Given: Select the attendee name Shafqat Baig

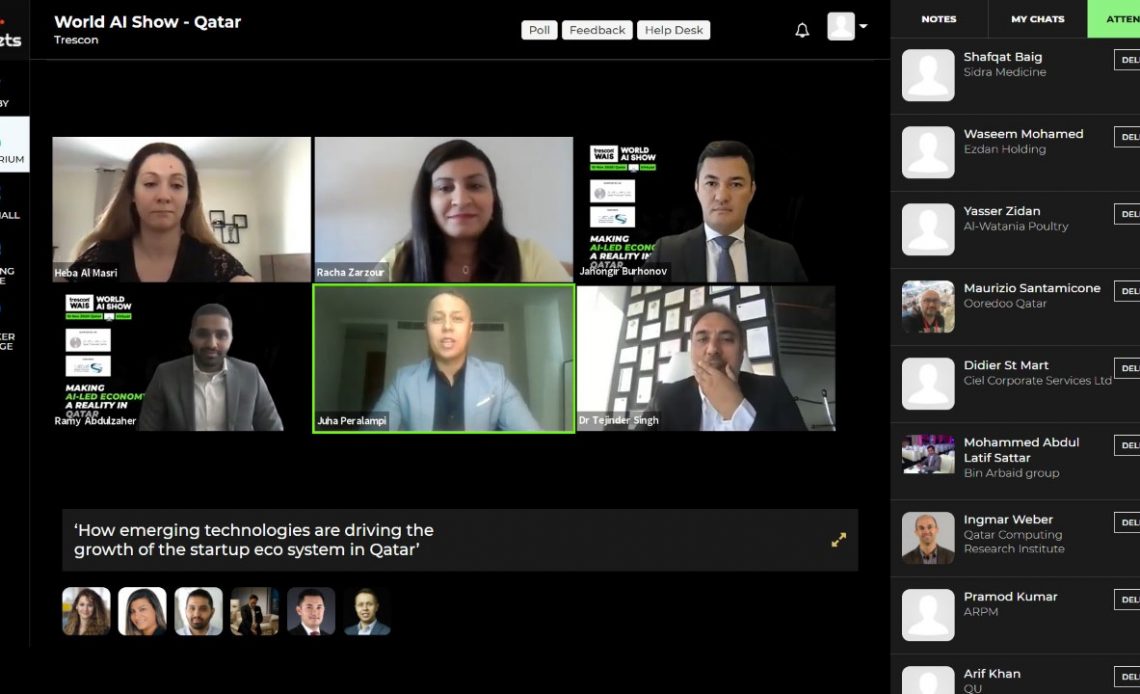Looking at the screenshot, I should [x=1003, y=57].
